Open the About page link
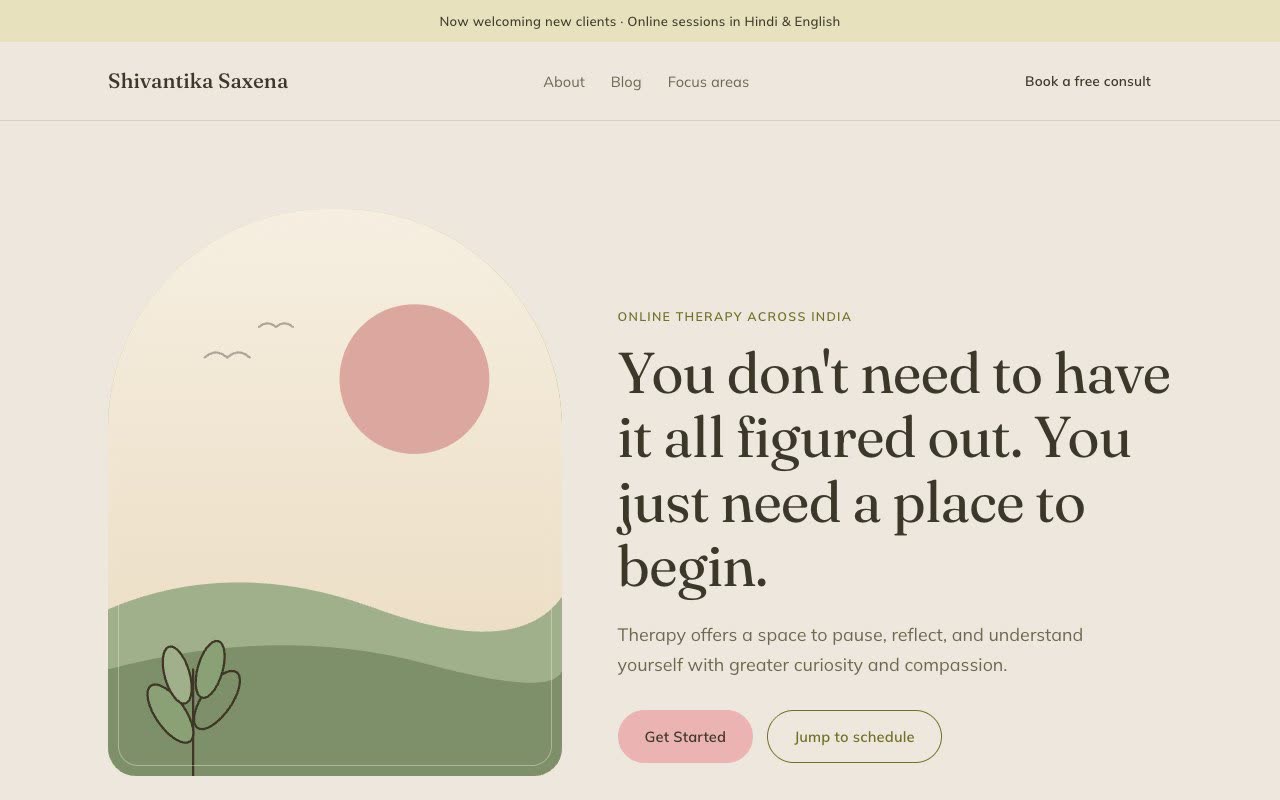1280x800 pixels. coord(564,82)
